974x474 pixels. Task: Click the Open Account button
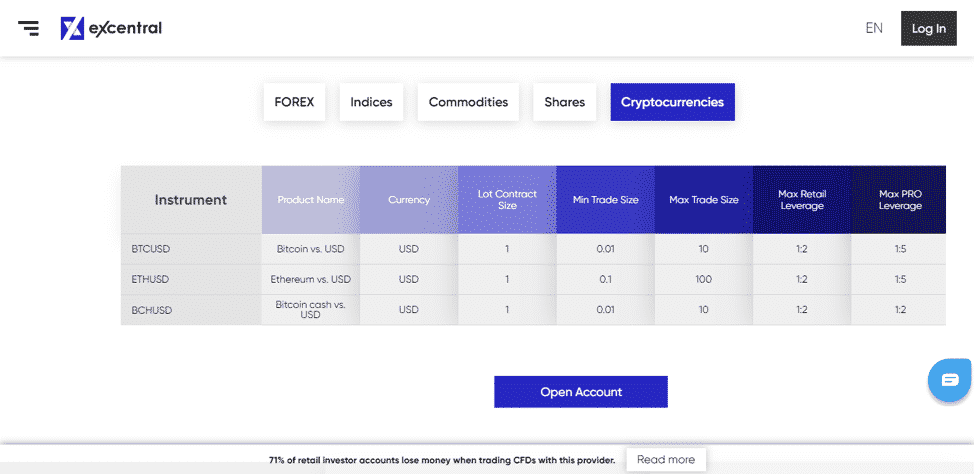(x=581, y=392)
